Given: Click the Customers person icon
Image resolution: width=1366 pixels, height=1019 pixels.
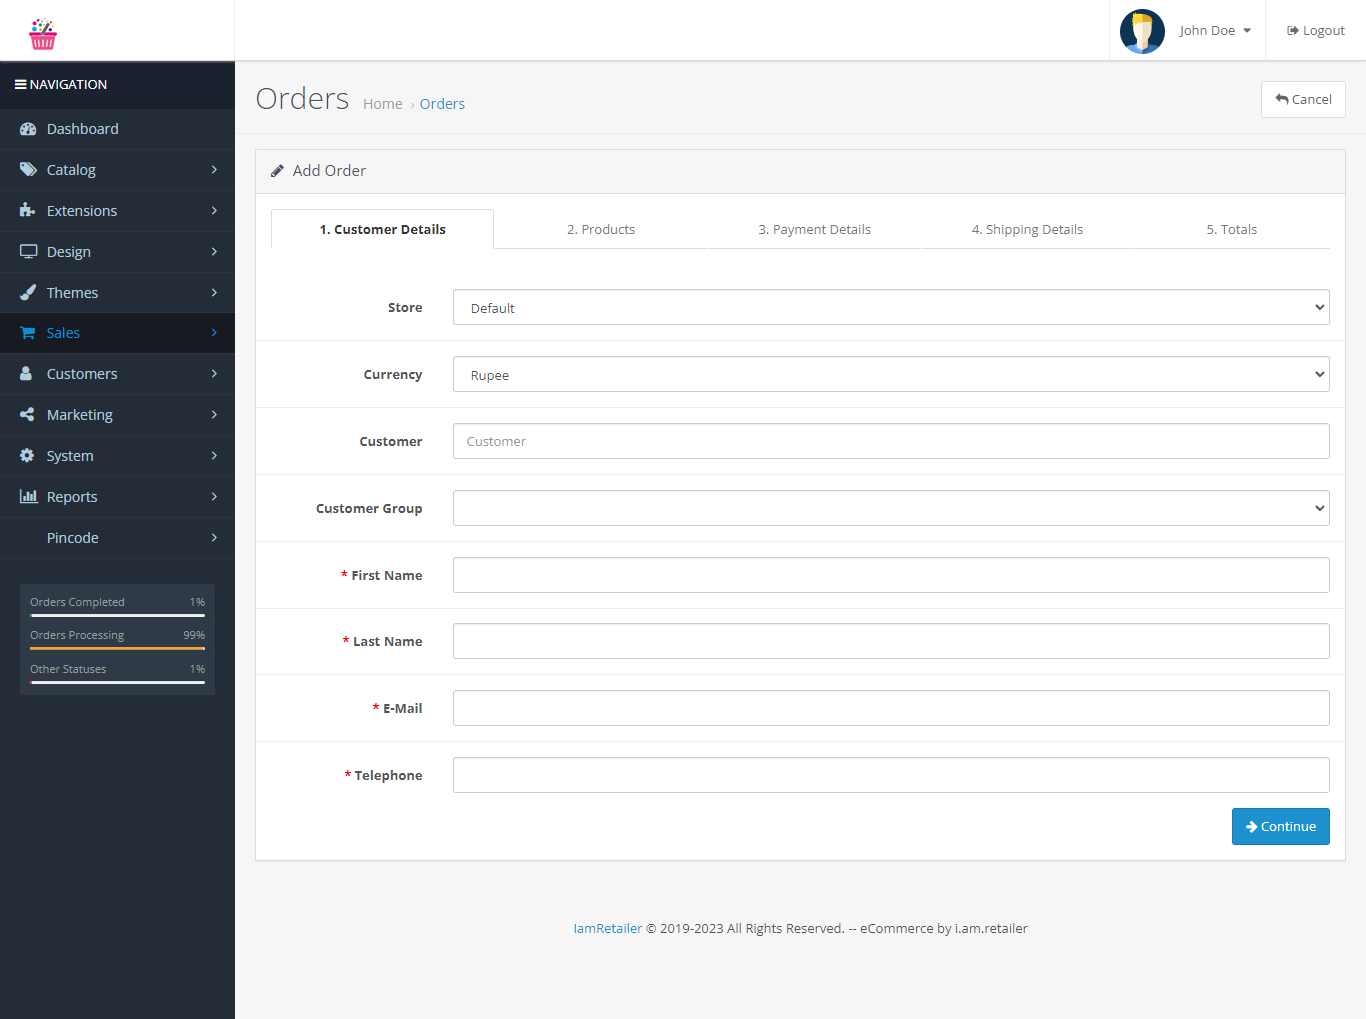Looking at the screenshot, I should [27, 374].
